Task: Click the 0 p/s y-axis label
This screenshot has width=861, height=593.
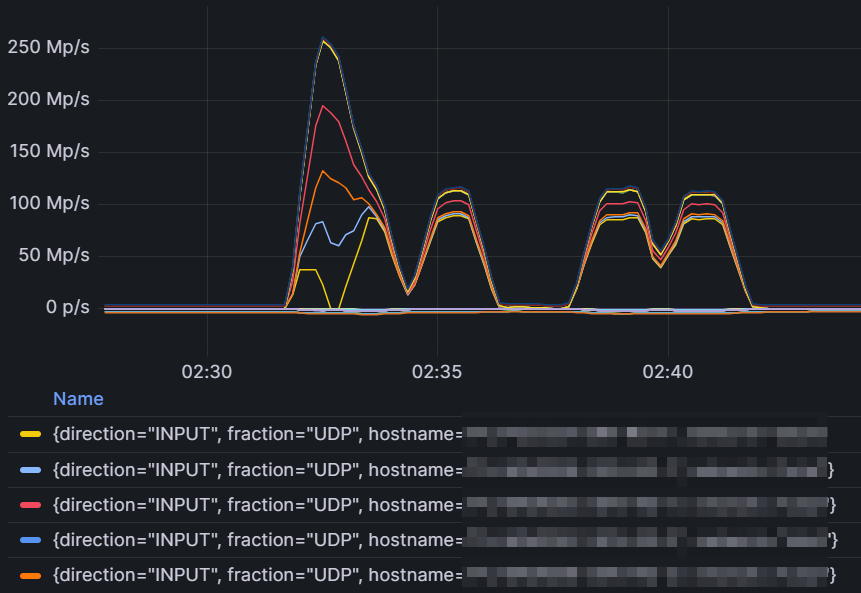Action: point(68,307)
